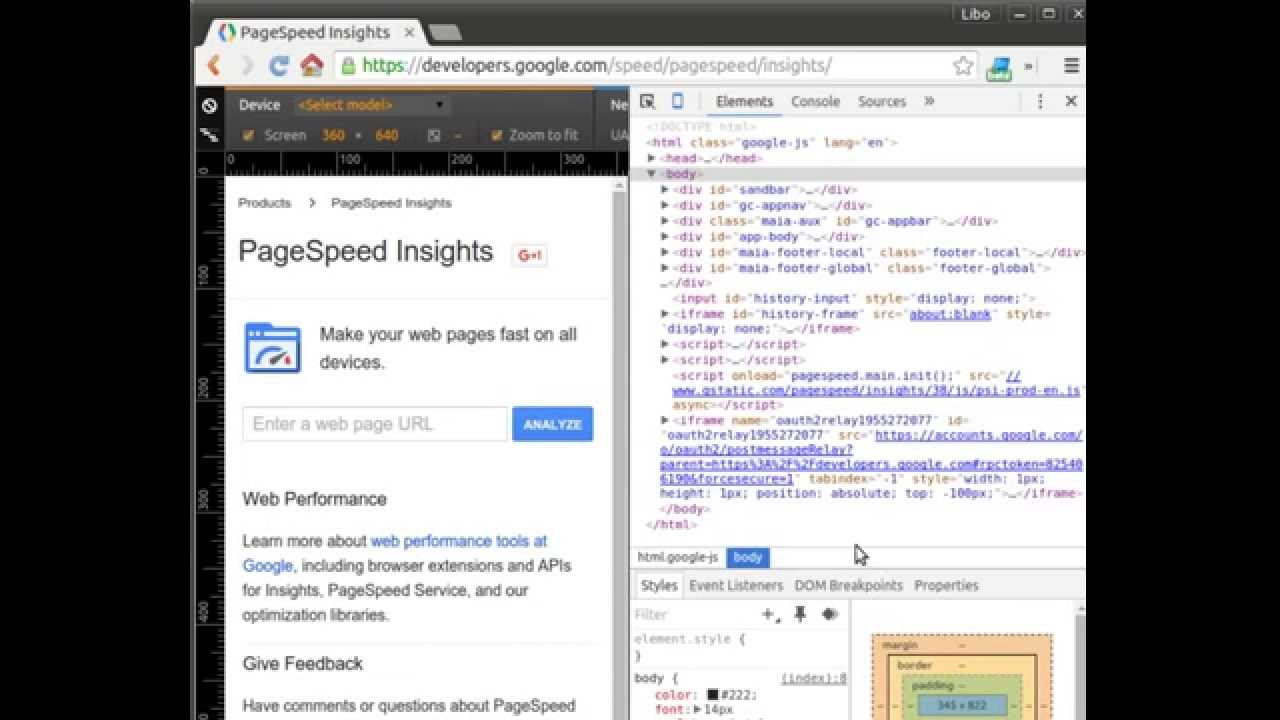Show hidden extensions chevron in toolbar
The image size is (1280, 720).
click(x=1028, y=66)
